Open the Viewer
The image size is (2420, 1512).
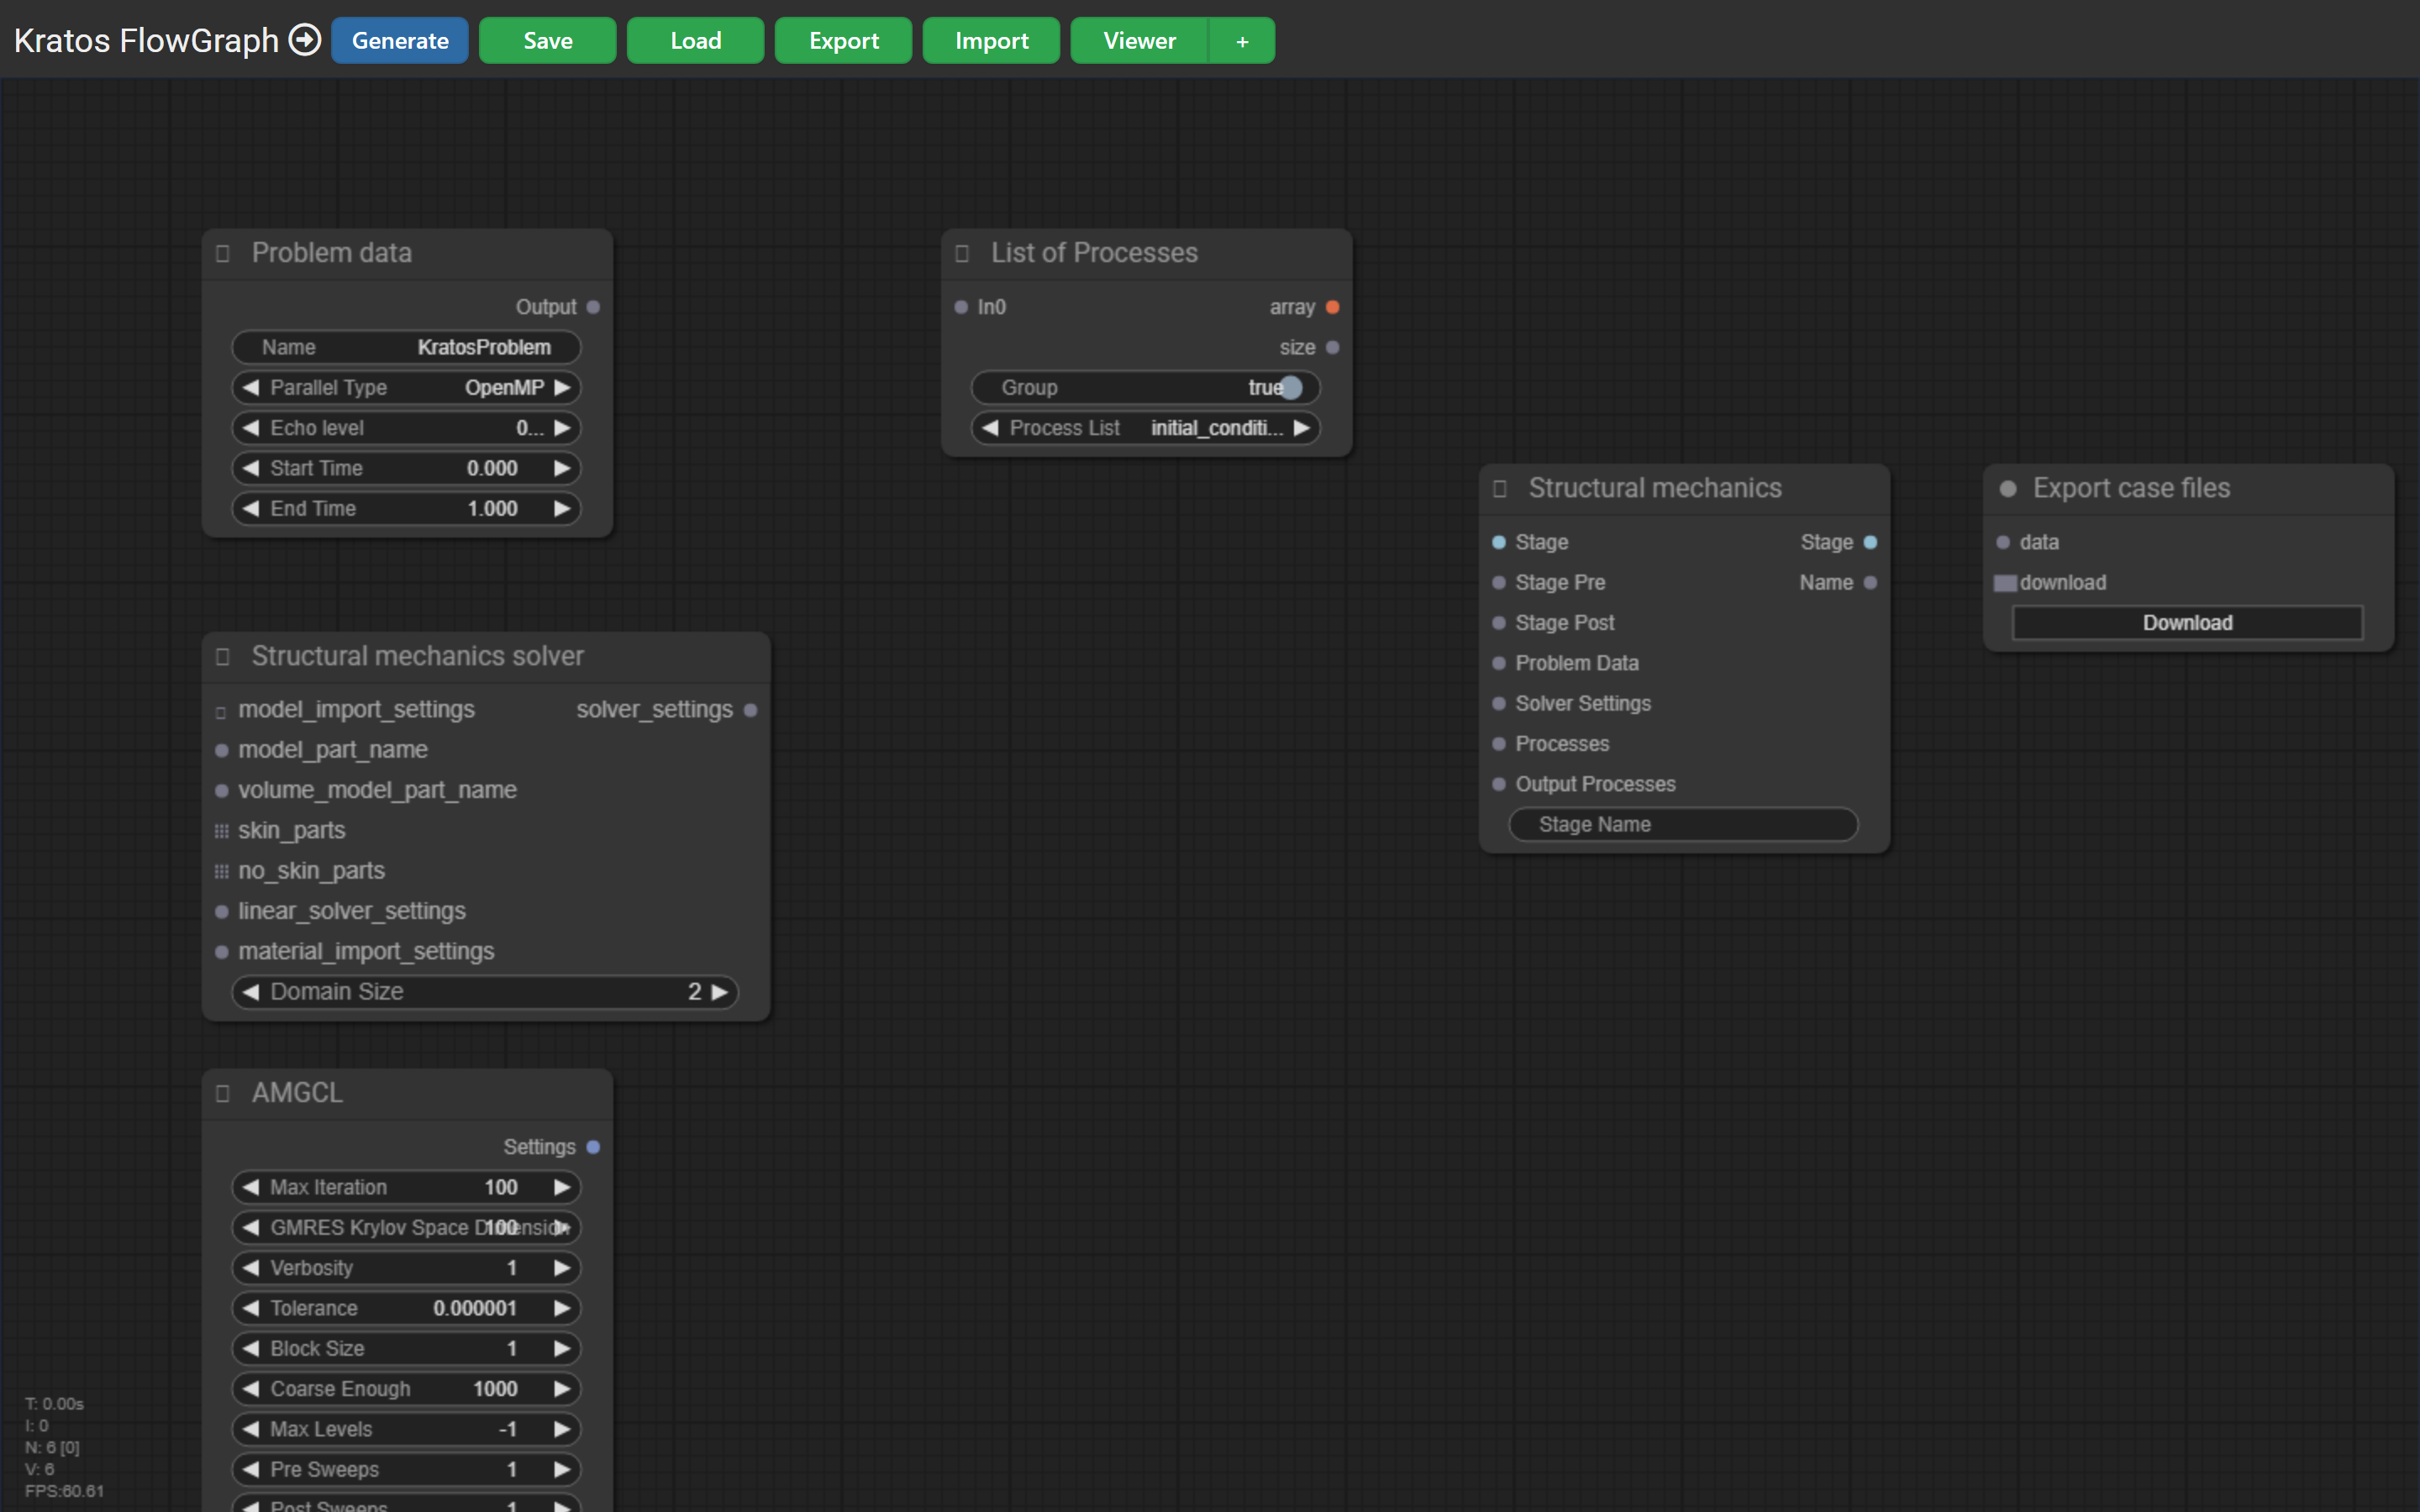point(1139,41)
